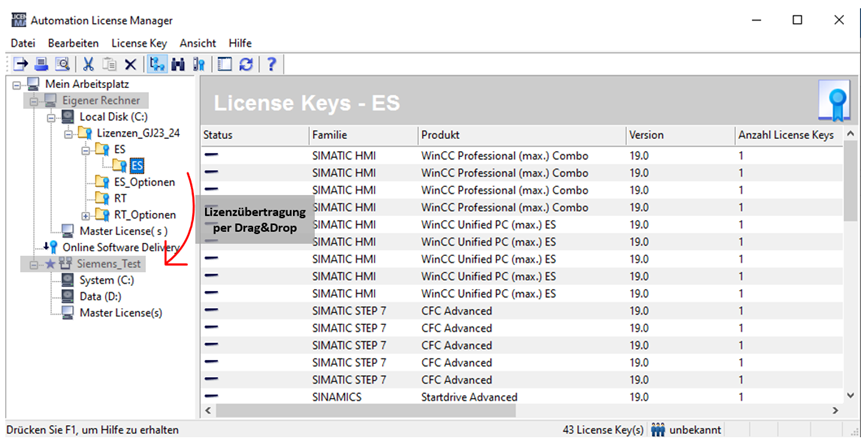Expand the RT_Optionen folder
The width and height of the screenshot is (861, 438).
86,216
